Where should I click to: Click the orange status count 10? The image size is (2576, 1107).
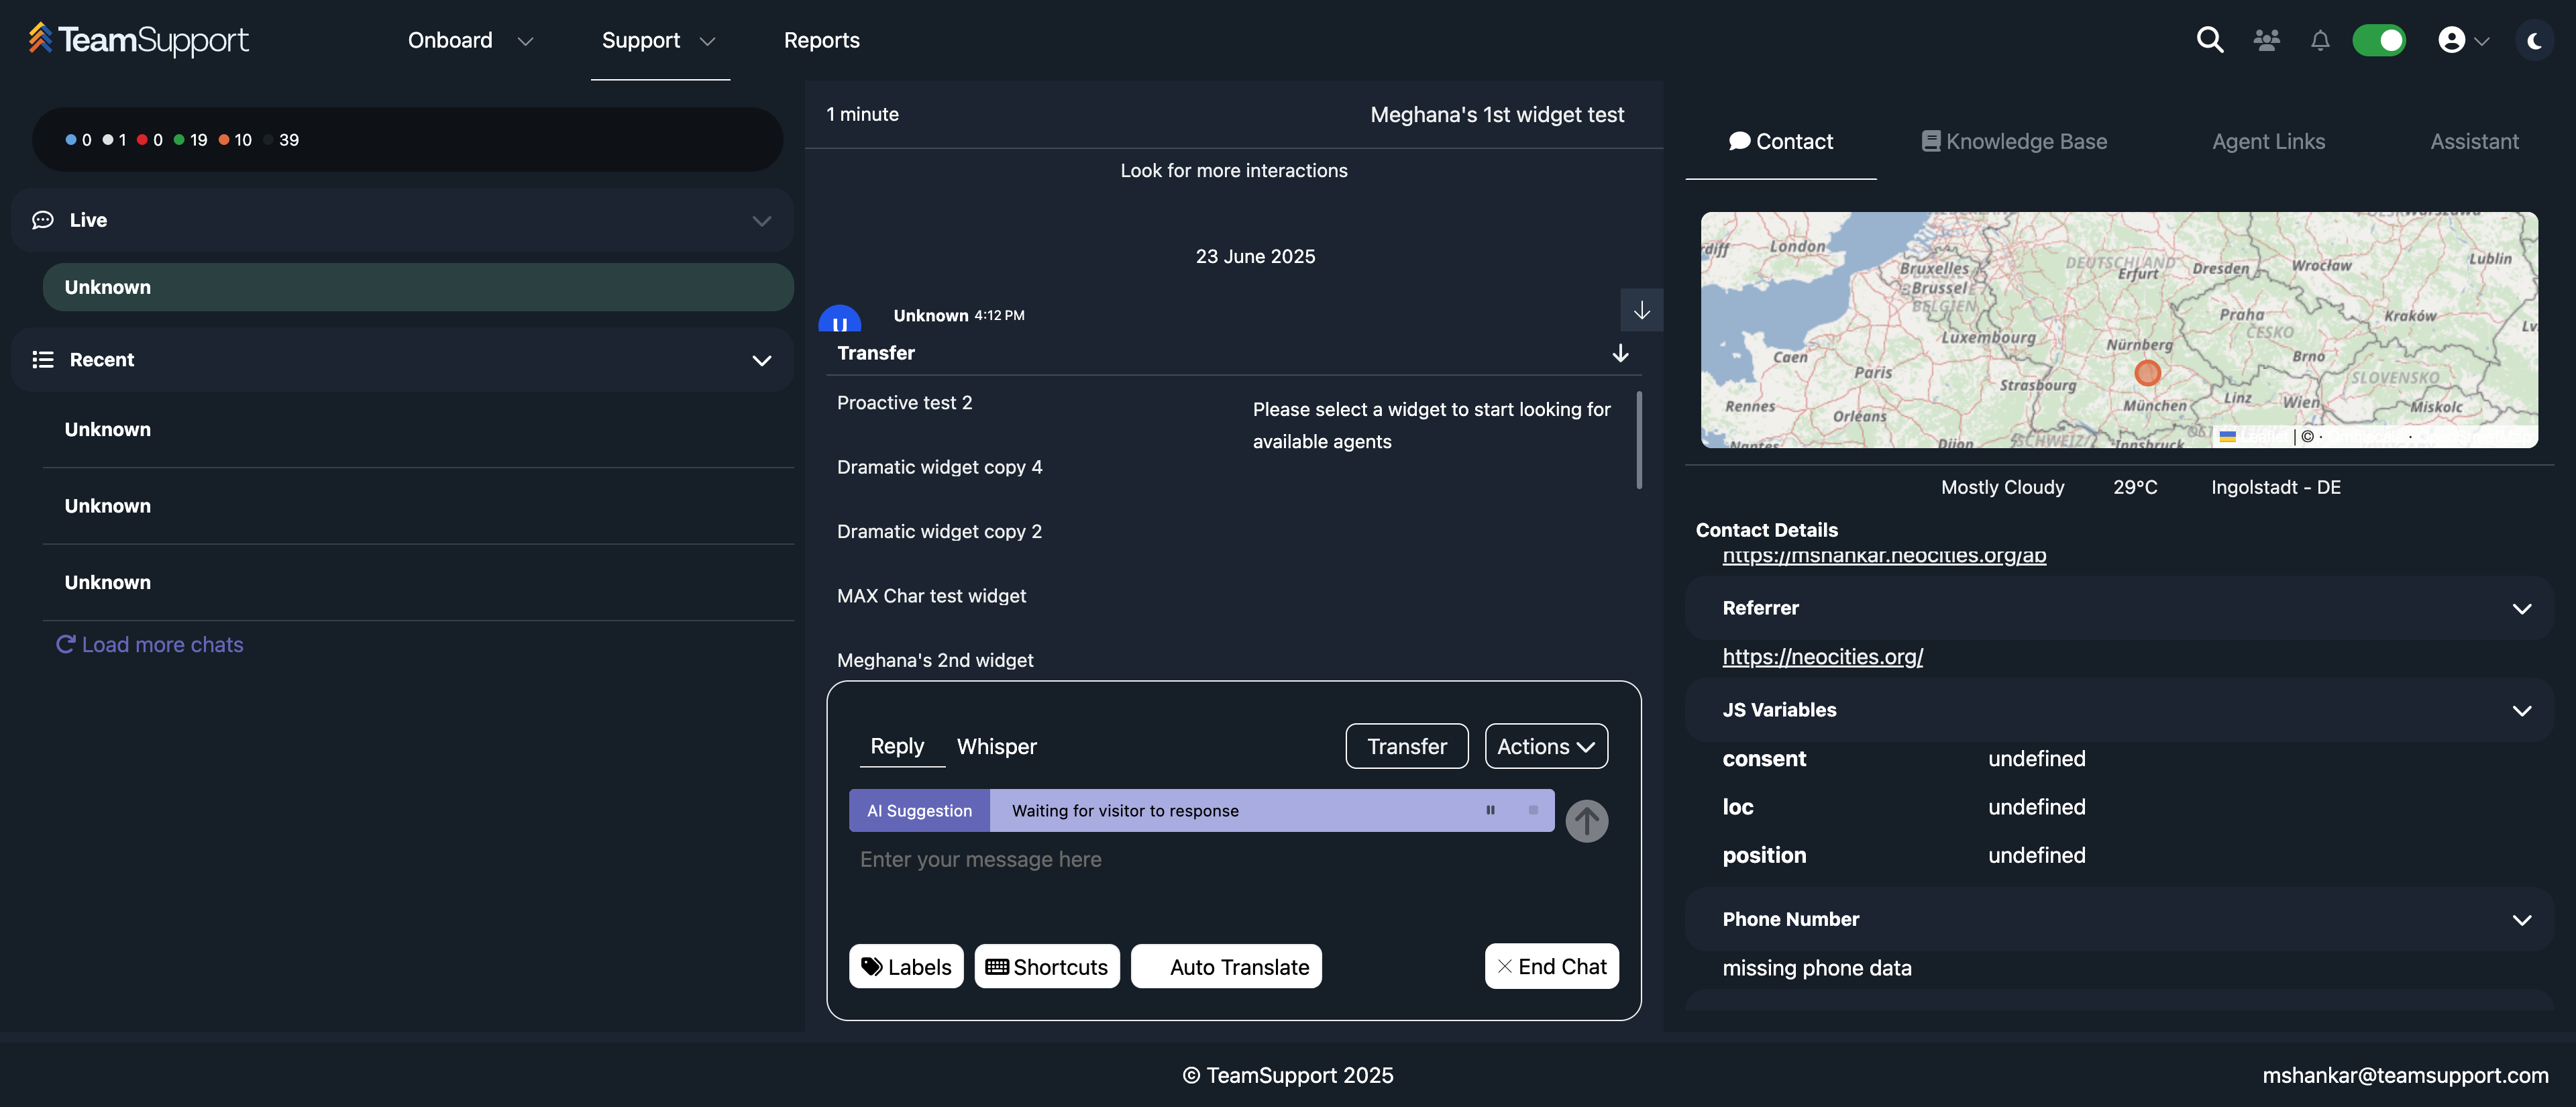coord(235,140)
